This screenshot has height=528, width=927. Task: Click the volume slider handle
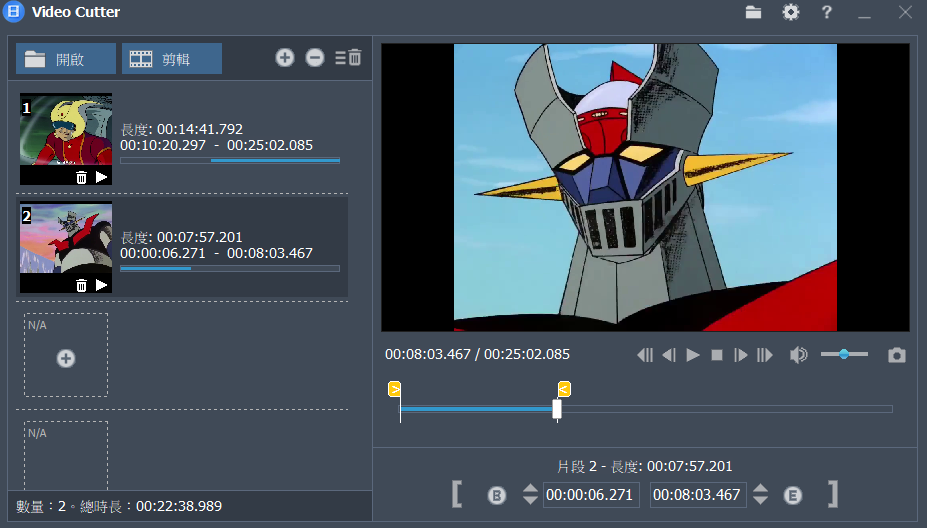(845, 354)
